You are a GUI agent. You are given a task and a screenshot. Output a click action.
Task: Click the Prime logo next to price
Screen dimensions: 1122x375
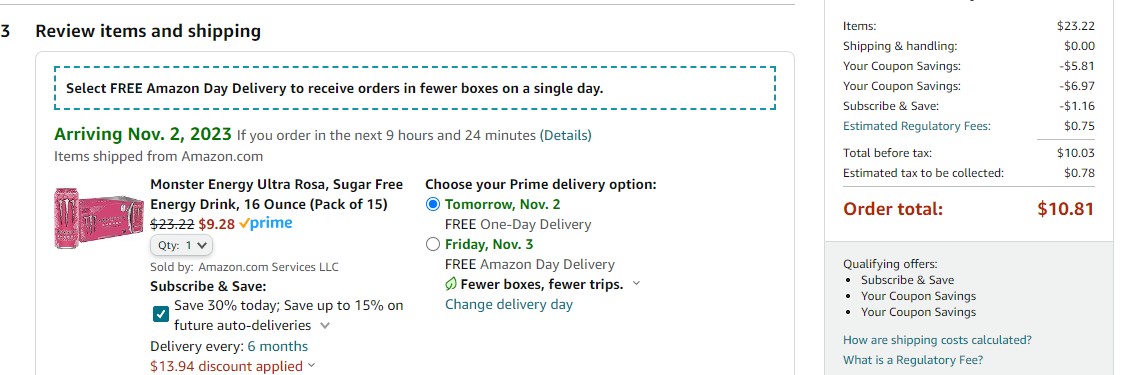click(265, 223)
